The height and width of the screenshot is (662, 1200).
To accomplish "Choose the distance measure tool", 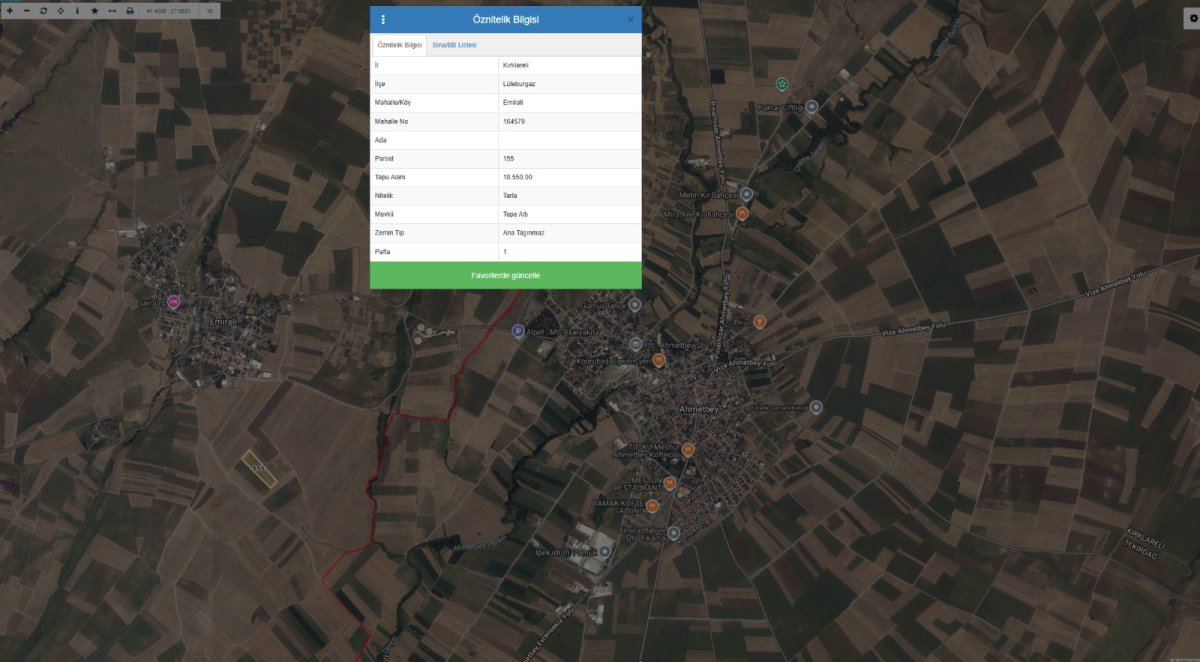I will pyautogui.click(x=112, y=10).
